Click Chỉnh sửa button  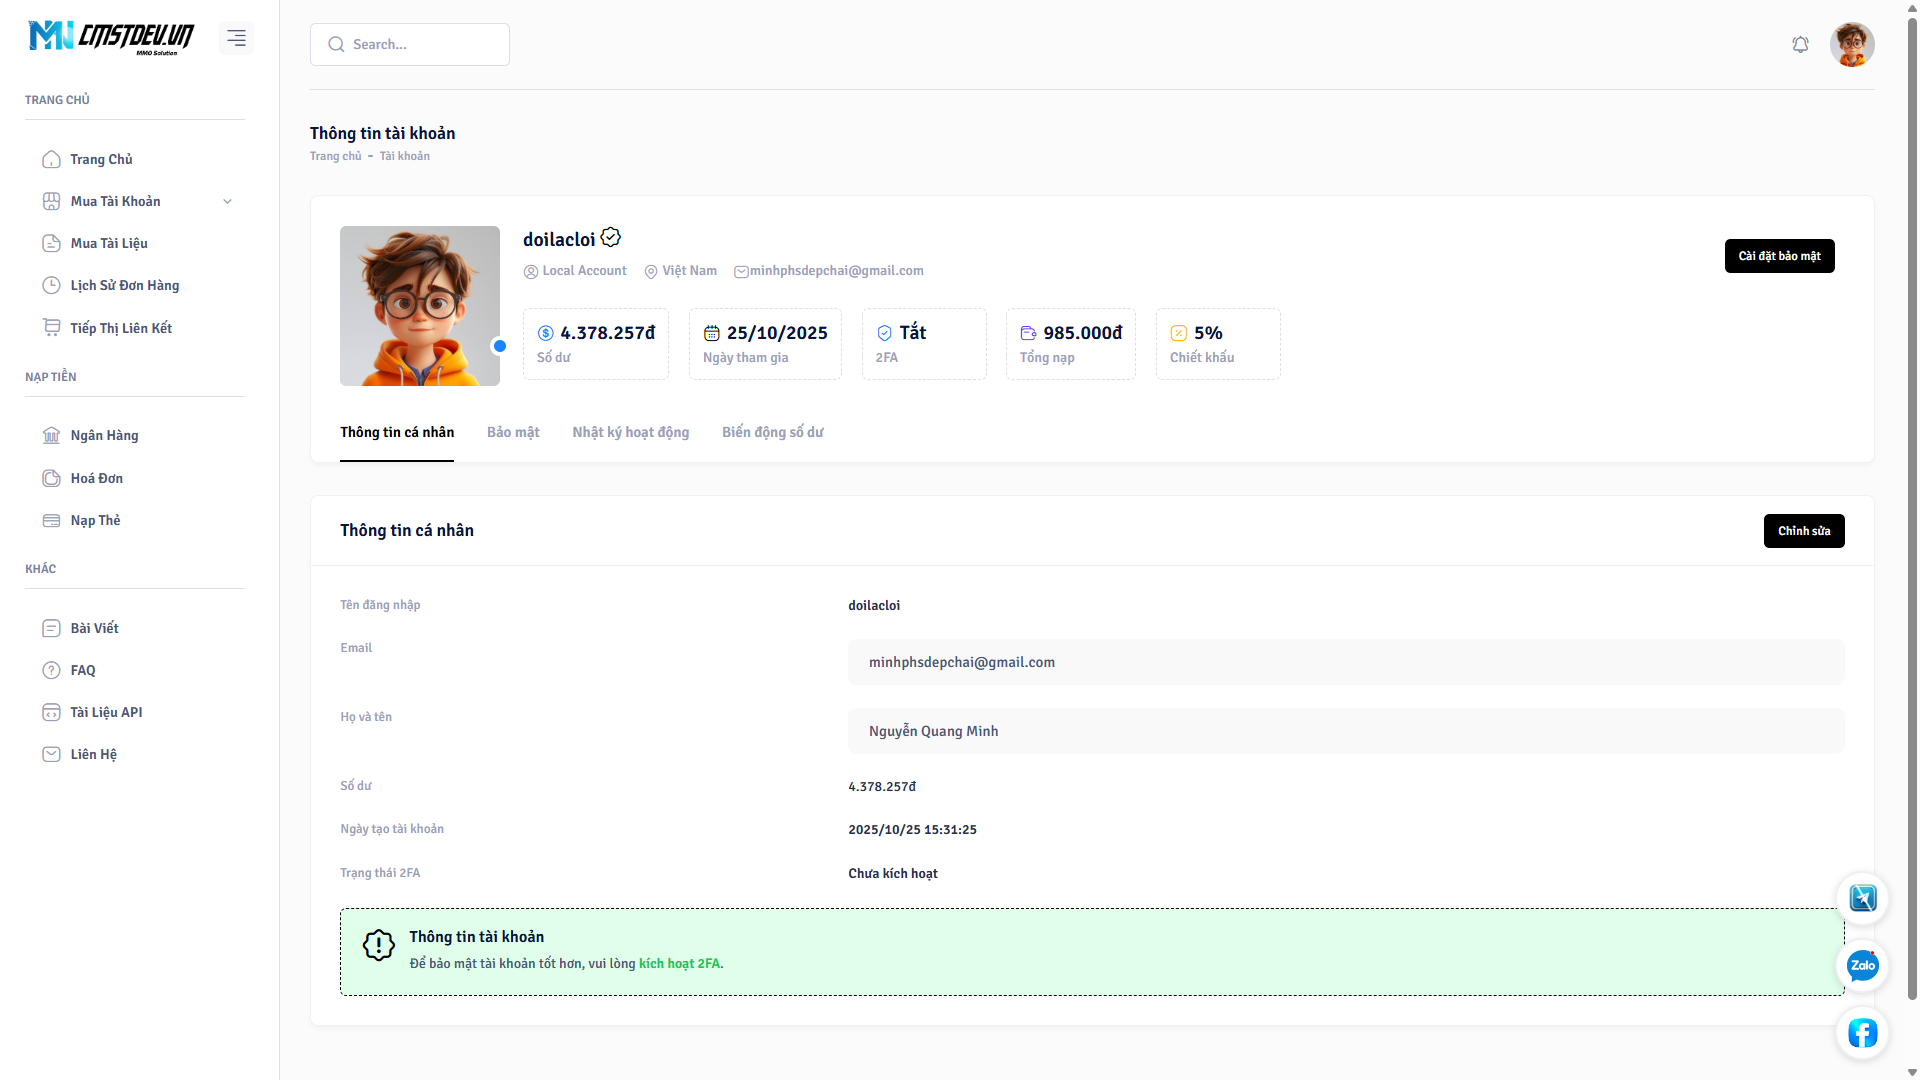coord(1803,531)
